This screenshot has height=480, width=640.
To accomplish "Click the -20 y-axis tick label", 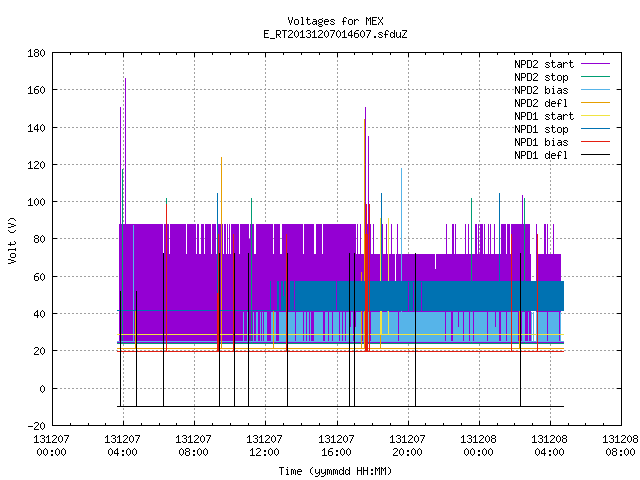I will point(36,426).
